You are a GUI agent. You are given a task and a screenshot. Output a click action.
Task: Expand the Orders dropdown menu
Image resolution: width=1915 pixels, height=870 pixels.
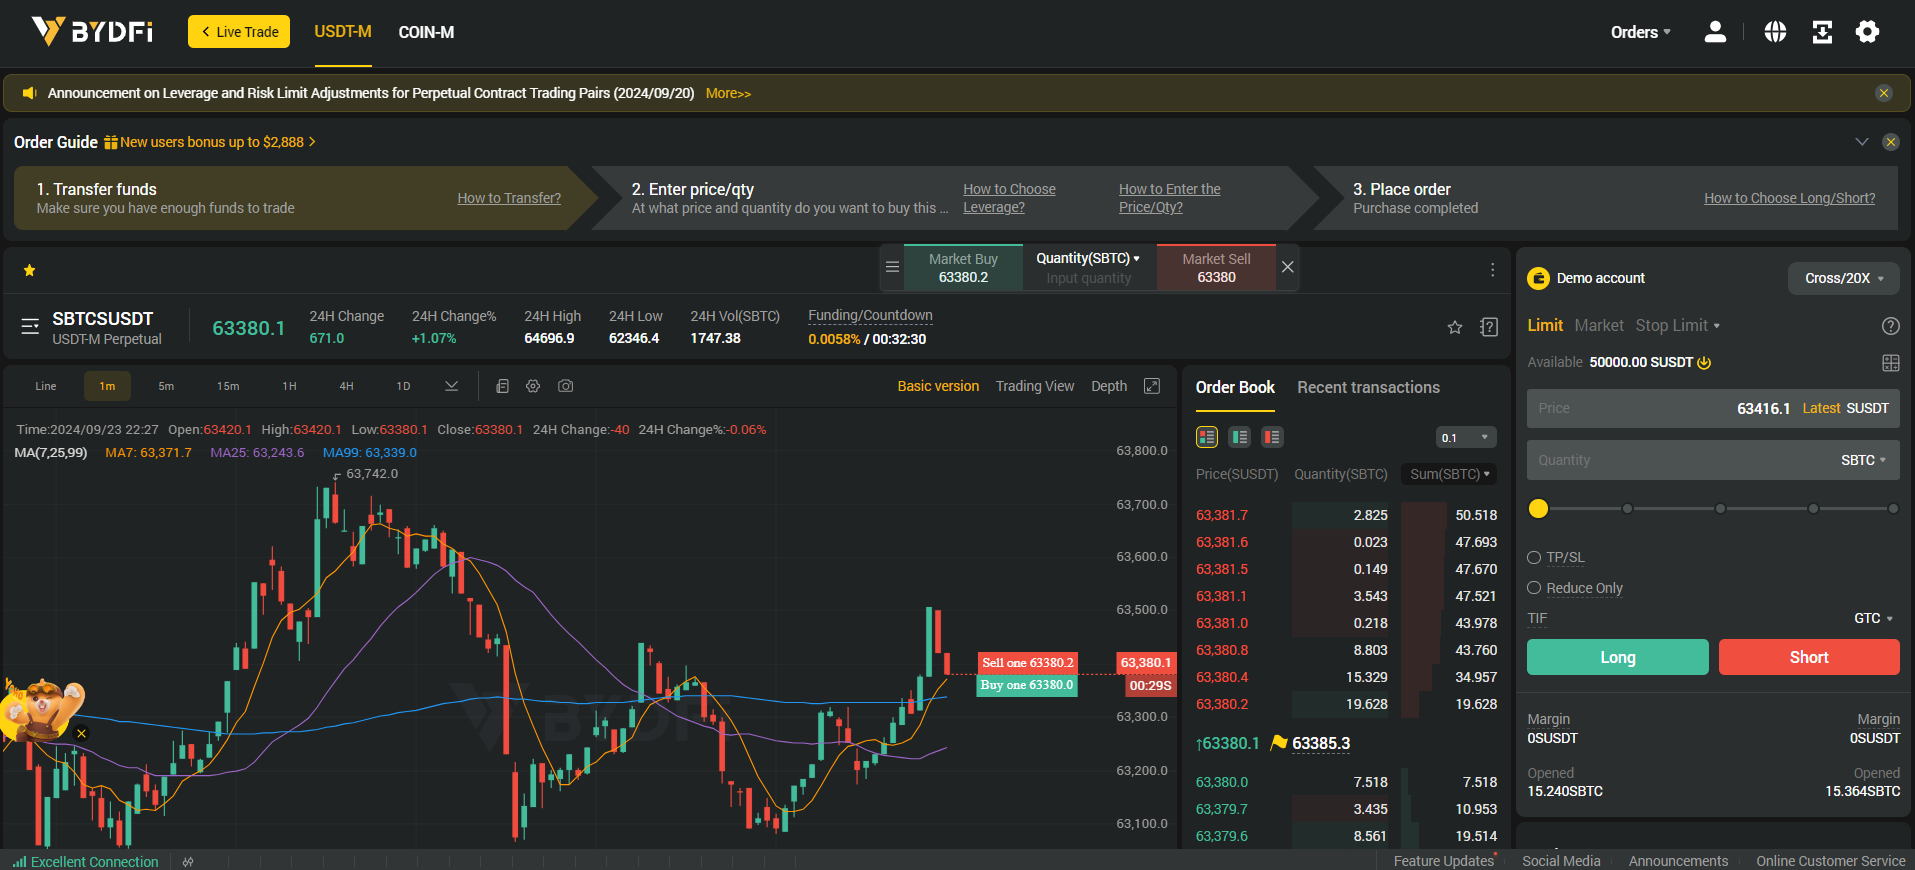[1640, 32]
